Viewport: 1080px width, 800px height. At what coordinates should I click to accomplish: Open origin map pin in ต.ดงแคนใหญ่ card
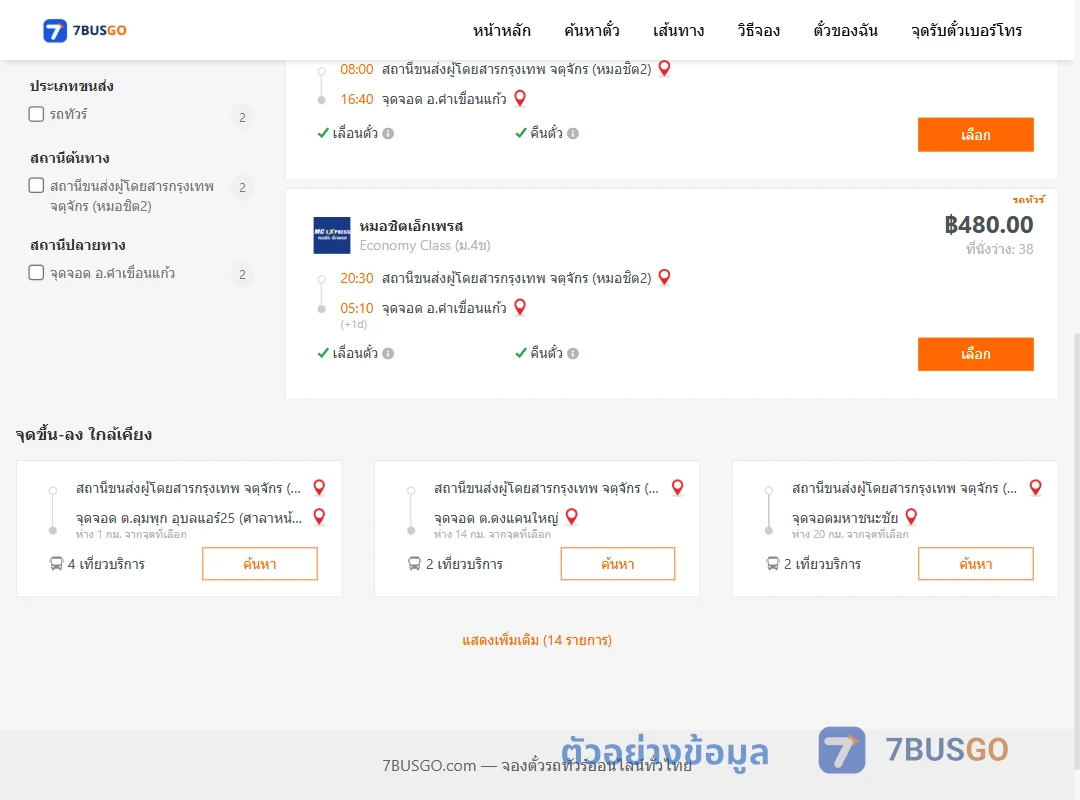pyautogui.click(x=677, y=487)
